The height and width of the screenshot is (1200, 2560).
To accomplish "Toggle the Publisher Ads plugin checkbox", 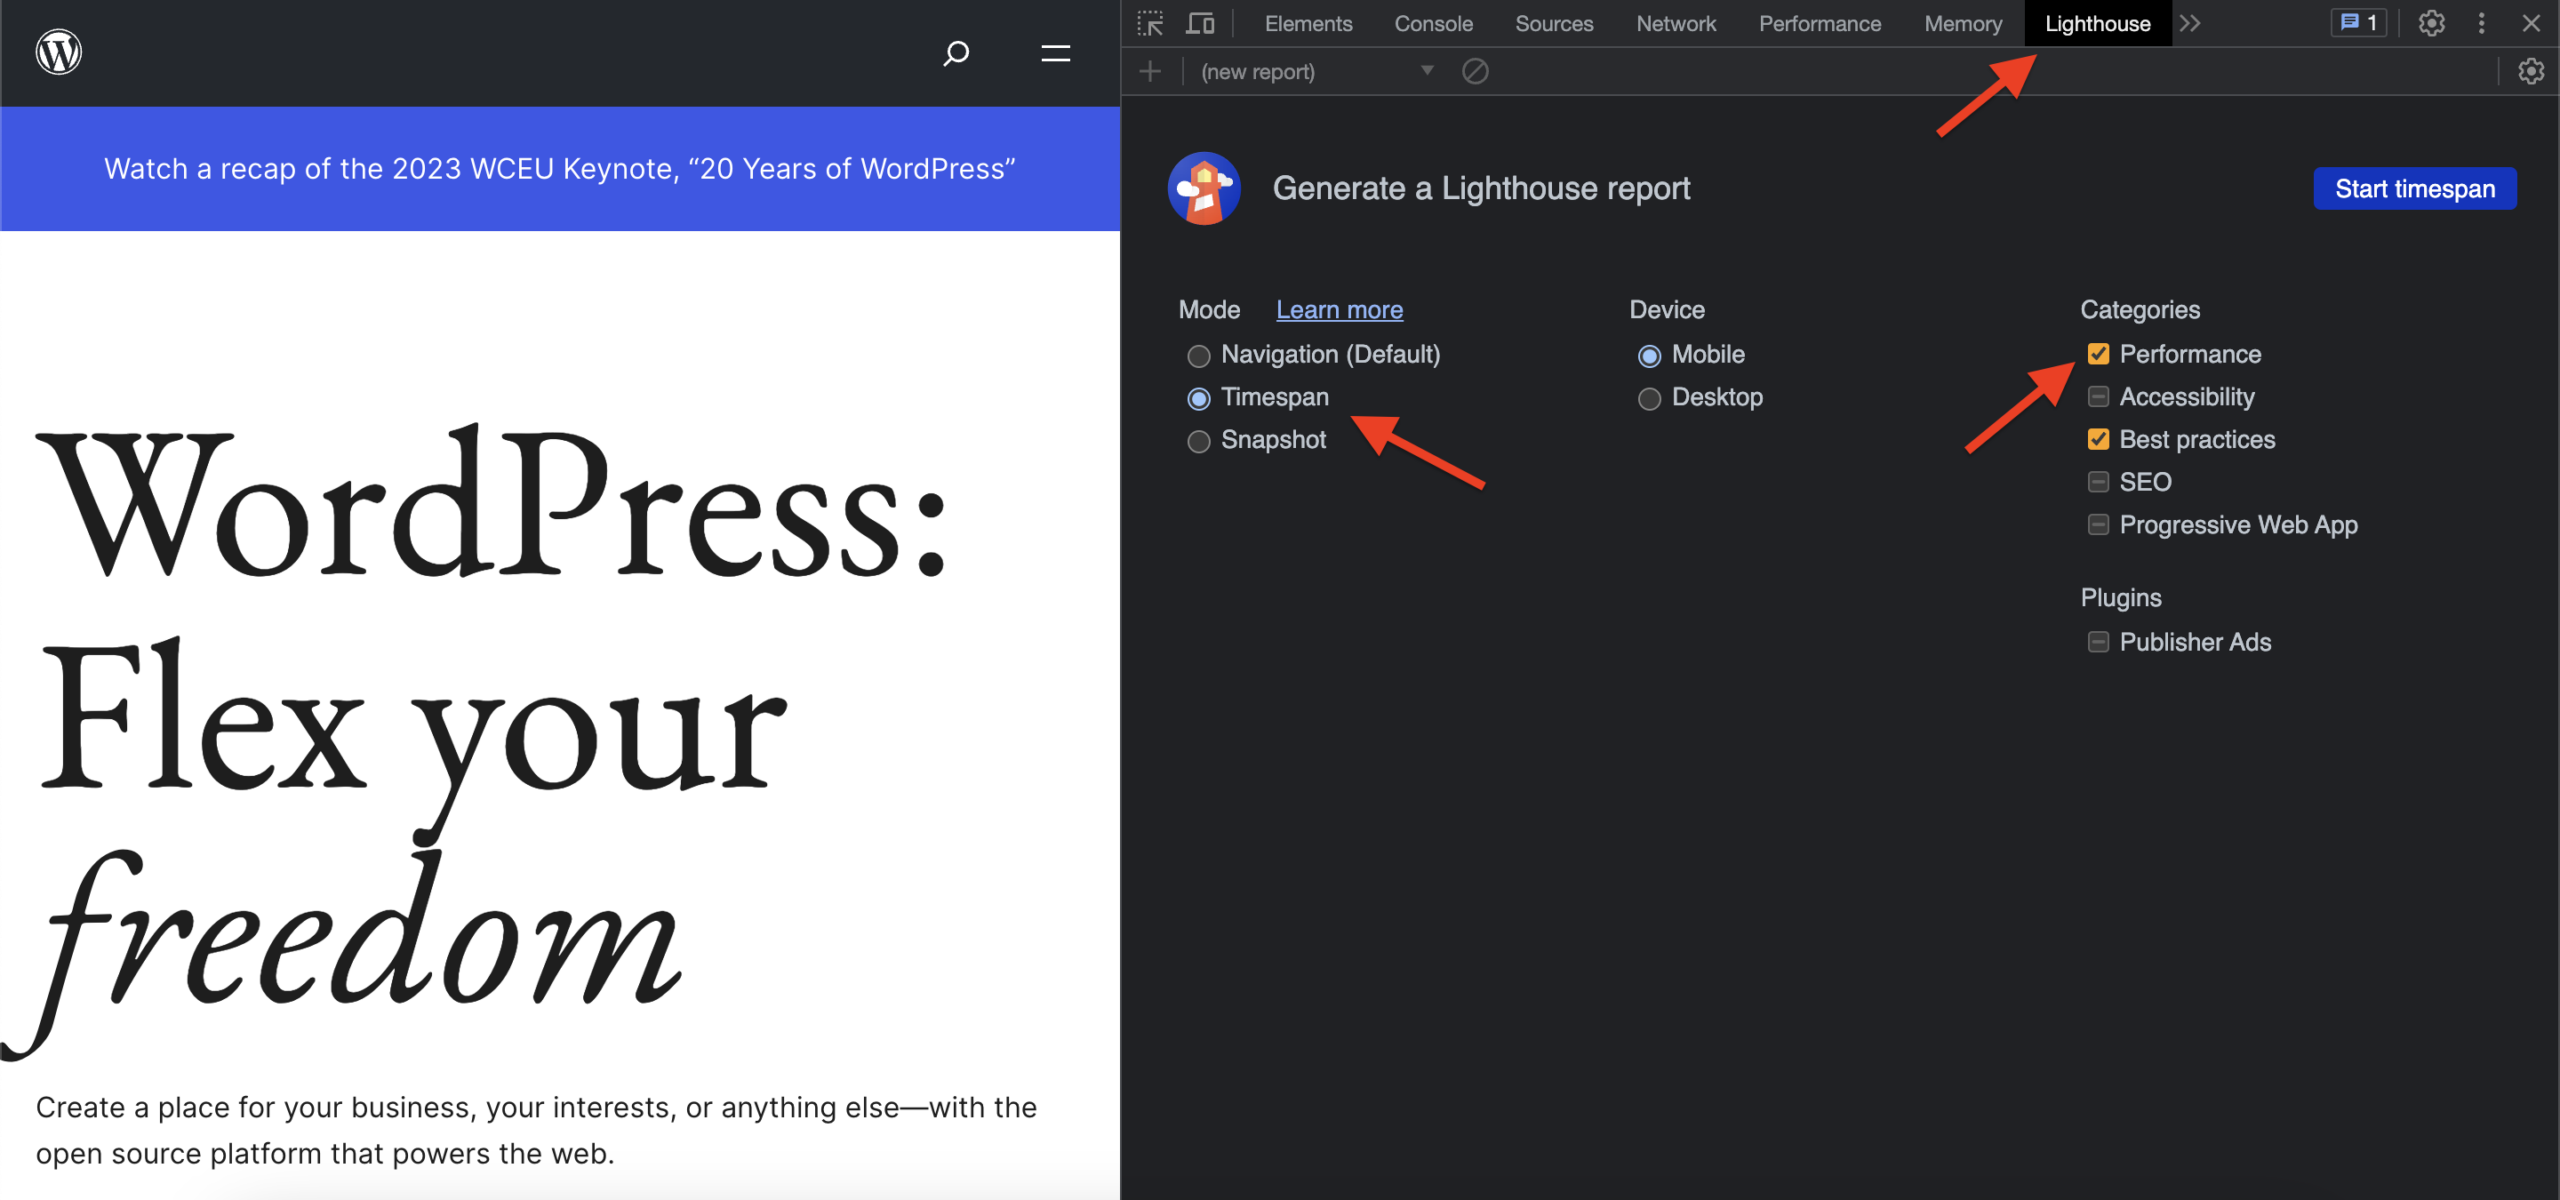I will coord(2098,642).
